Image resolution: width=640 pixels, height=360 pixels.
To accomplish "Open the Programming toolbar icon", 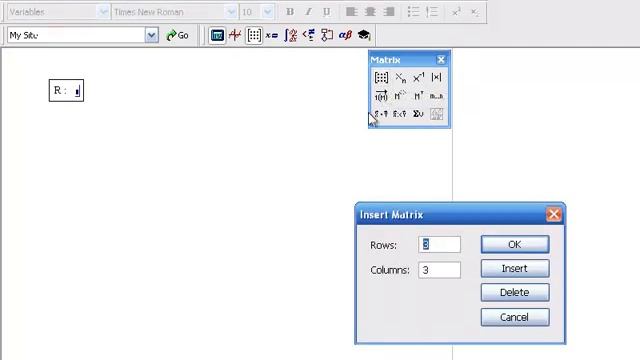I will click(x=327, y=36).
